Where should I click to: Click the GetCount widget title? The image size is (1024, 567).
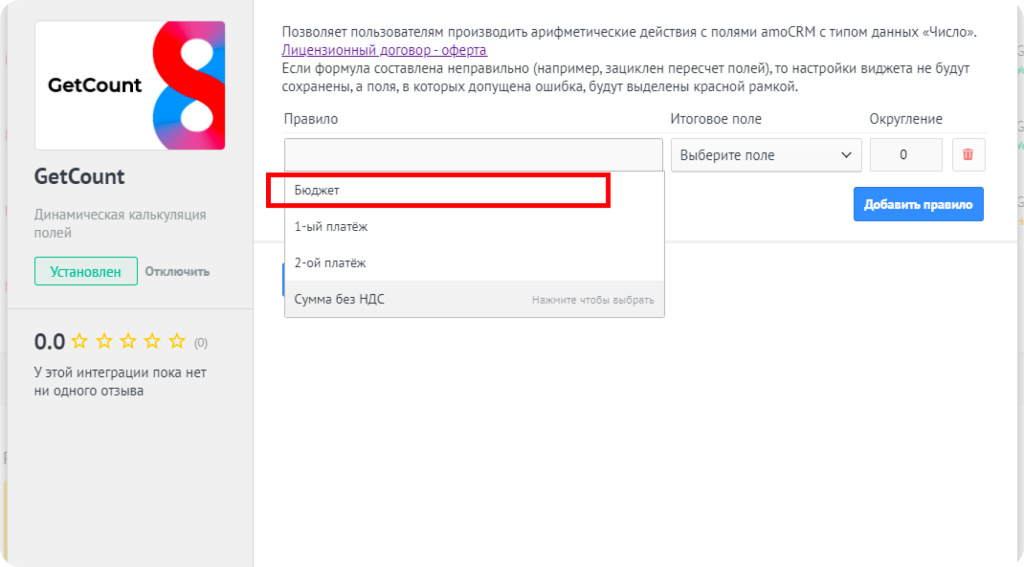pos(80,177)
